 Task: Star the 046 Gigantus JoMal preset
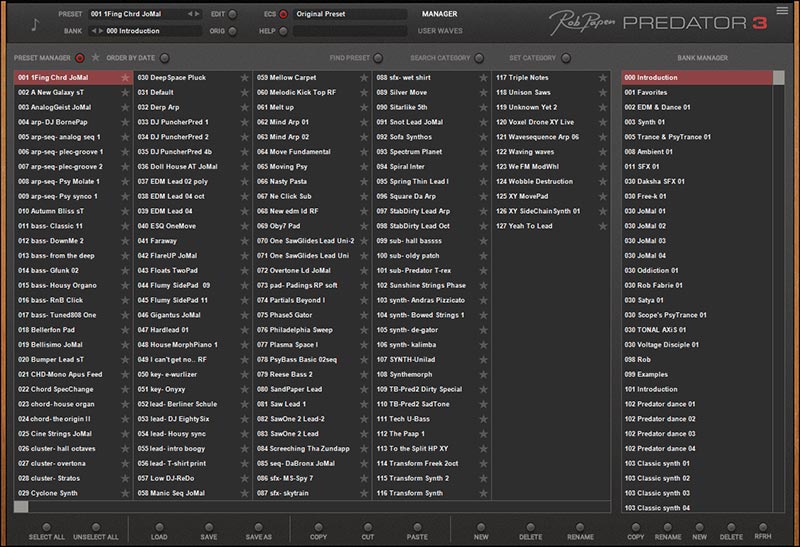[244, 315]
